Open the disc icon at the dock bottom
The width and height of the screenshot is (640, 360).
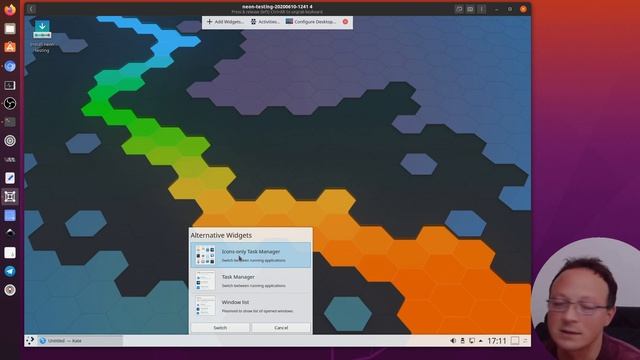pyautogui.click(x=10, y=290)
